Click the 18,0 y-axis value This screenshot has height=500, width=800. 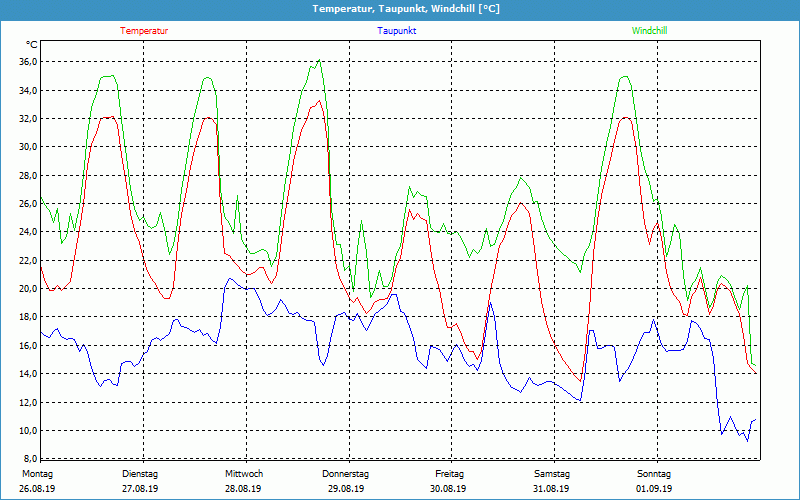pyautogui.click(x=28, y=317)
